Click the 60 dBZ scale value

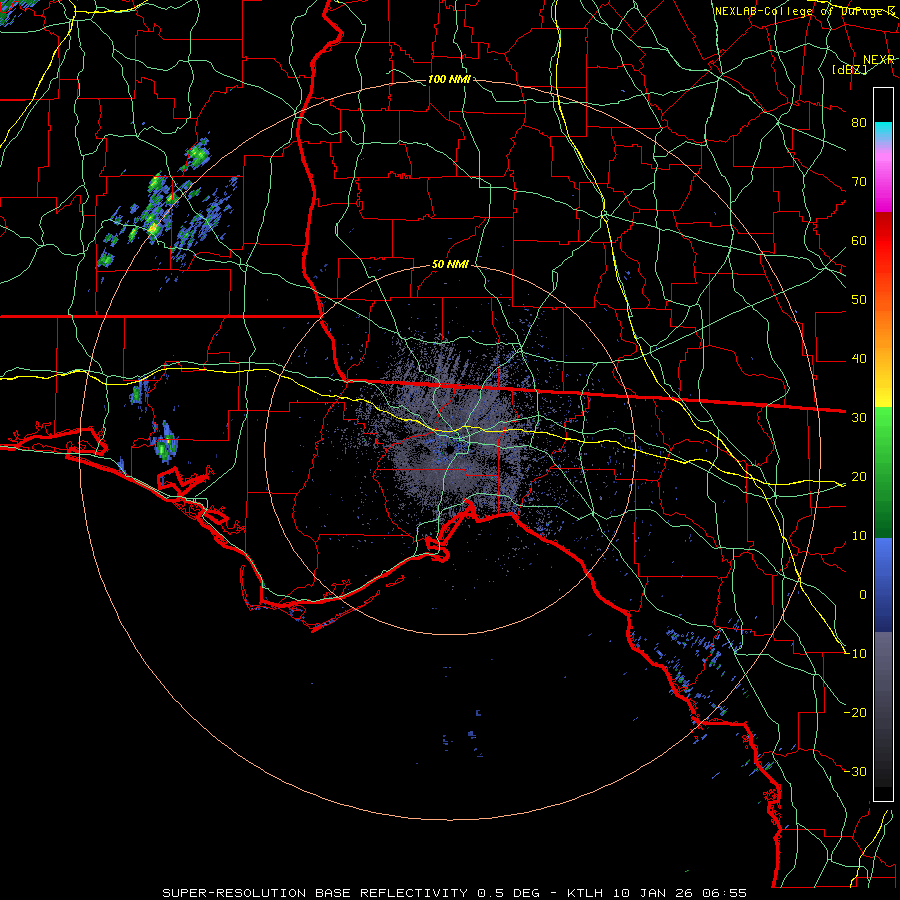click(x=859, y=240)
